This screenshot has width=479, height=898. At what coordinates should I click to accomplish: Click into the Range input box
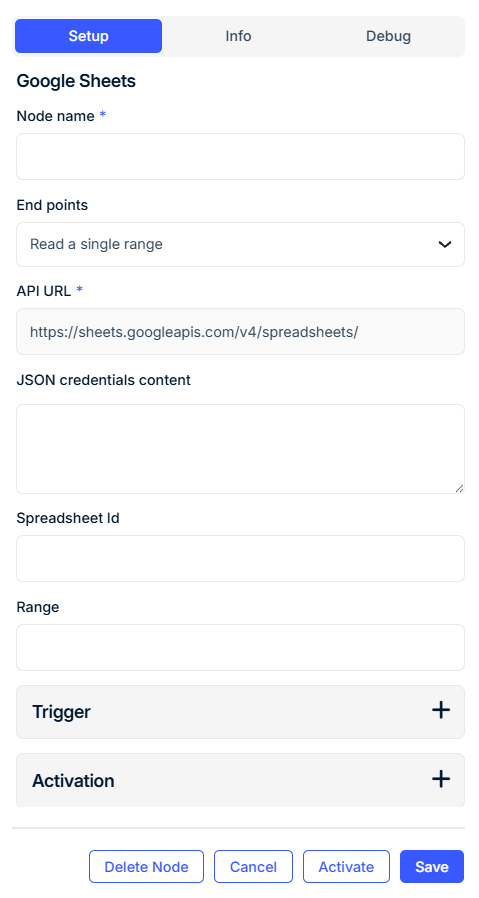point(240,647)
